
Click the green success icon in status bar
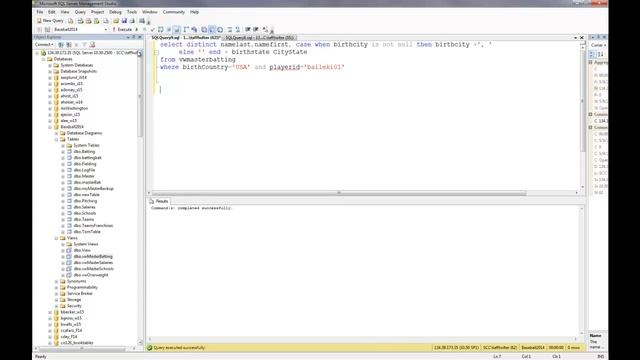149,348
